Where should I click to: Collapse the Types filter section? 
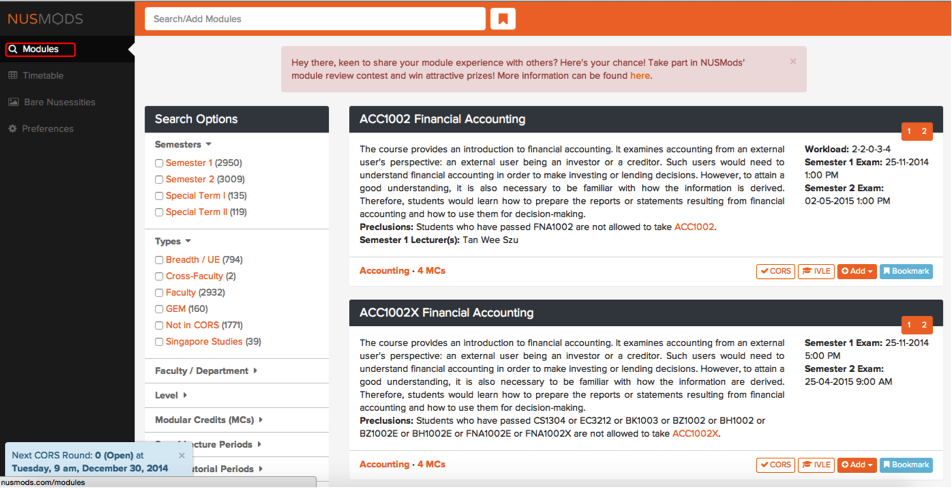[x=172, y=241]
